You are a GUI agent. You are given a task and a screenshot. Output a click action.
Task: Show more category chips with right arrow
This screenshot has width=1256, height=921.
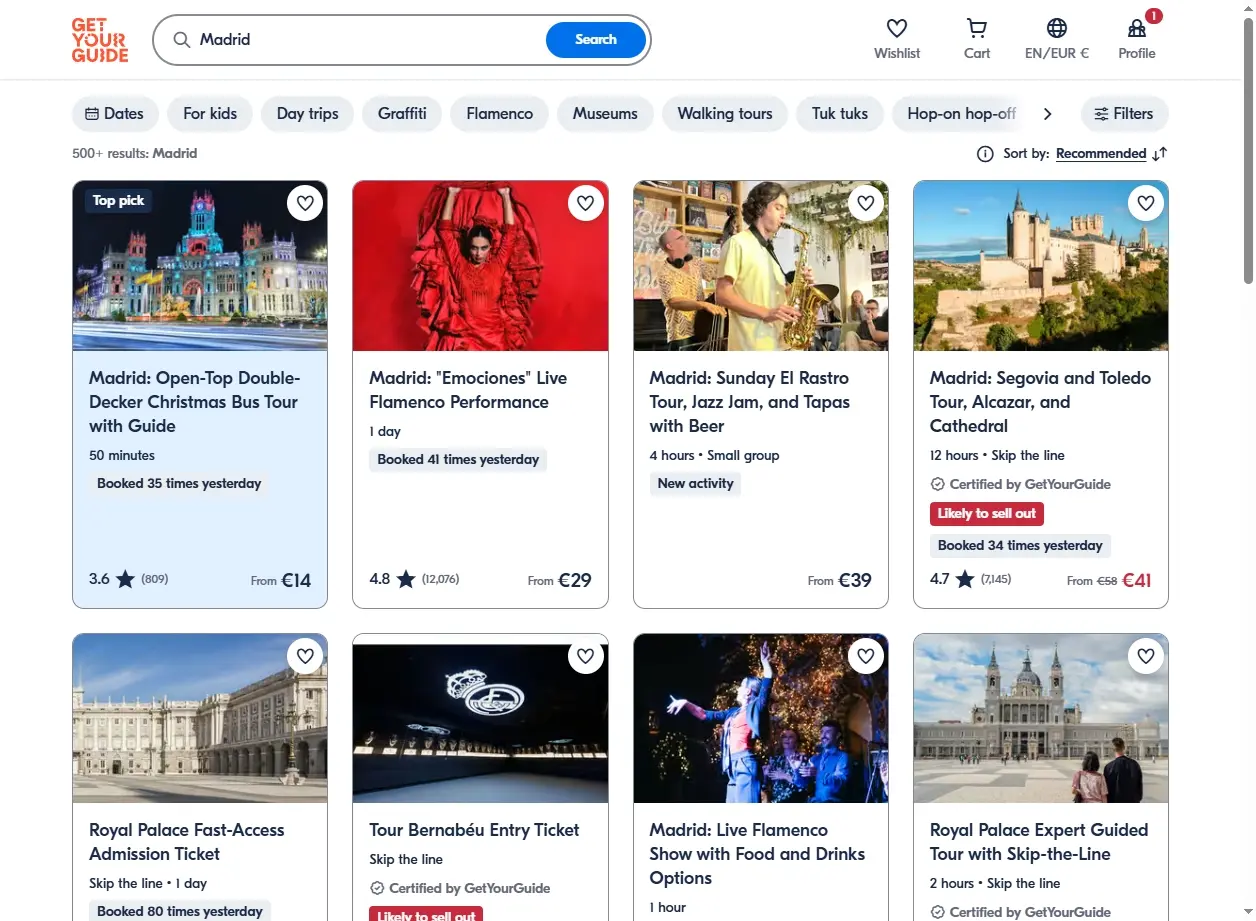tap(1048, 114)
